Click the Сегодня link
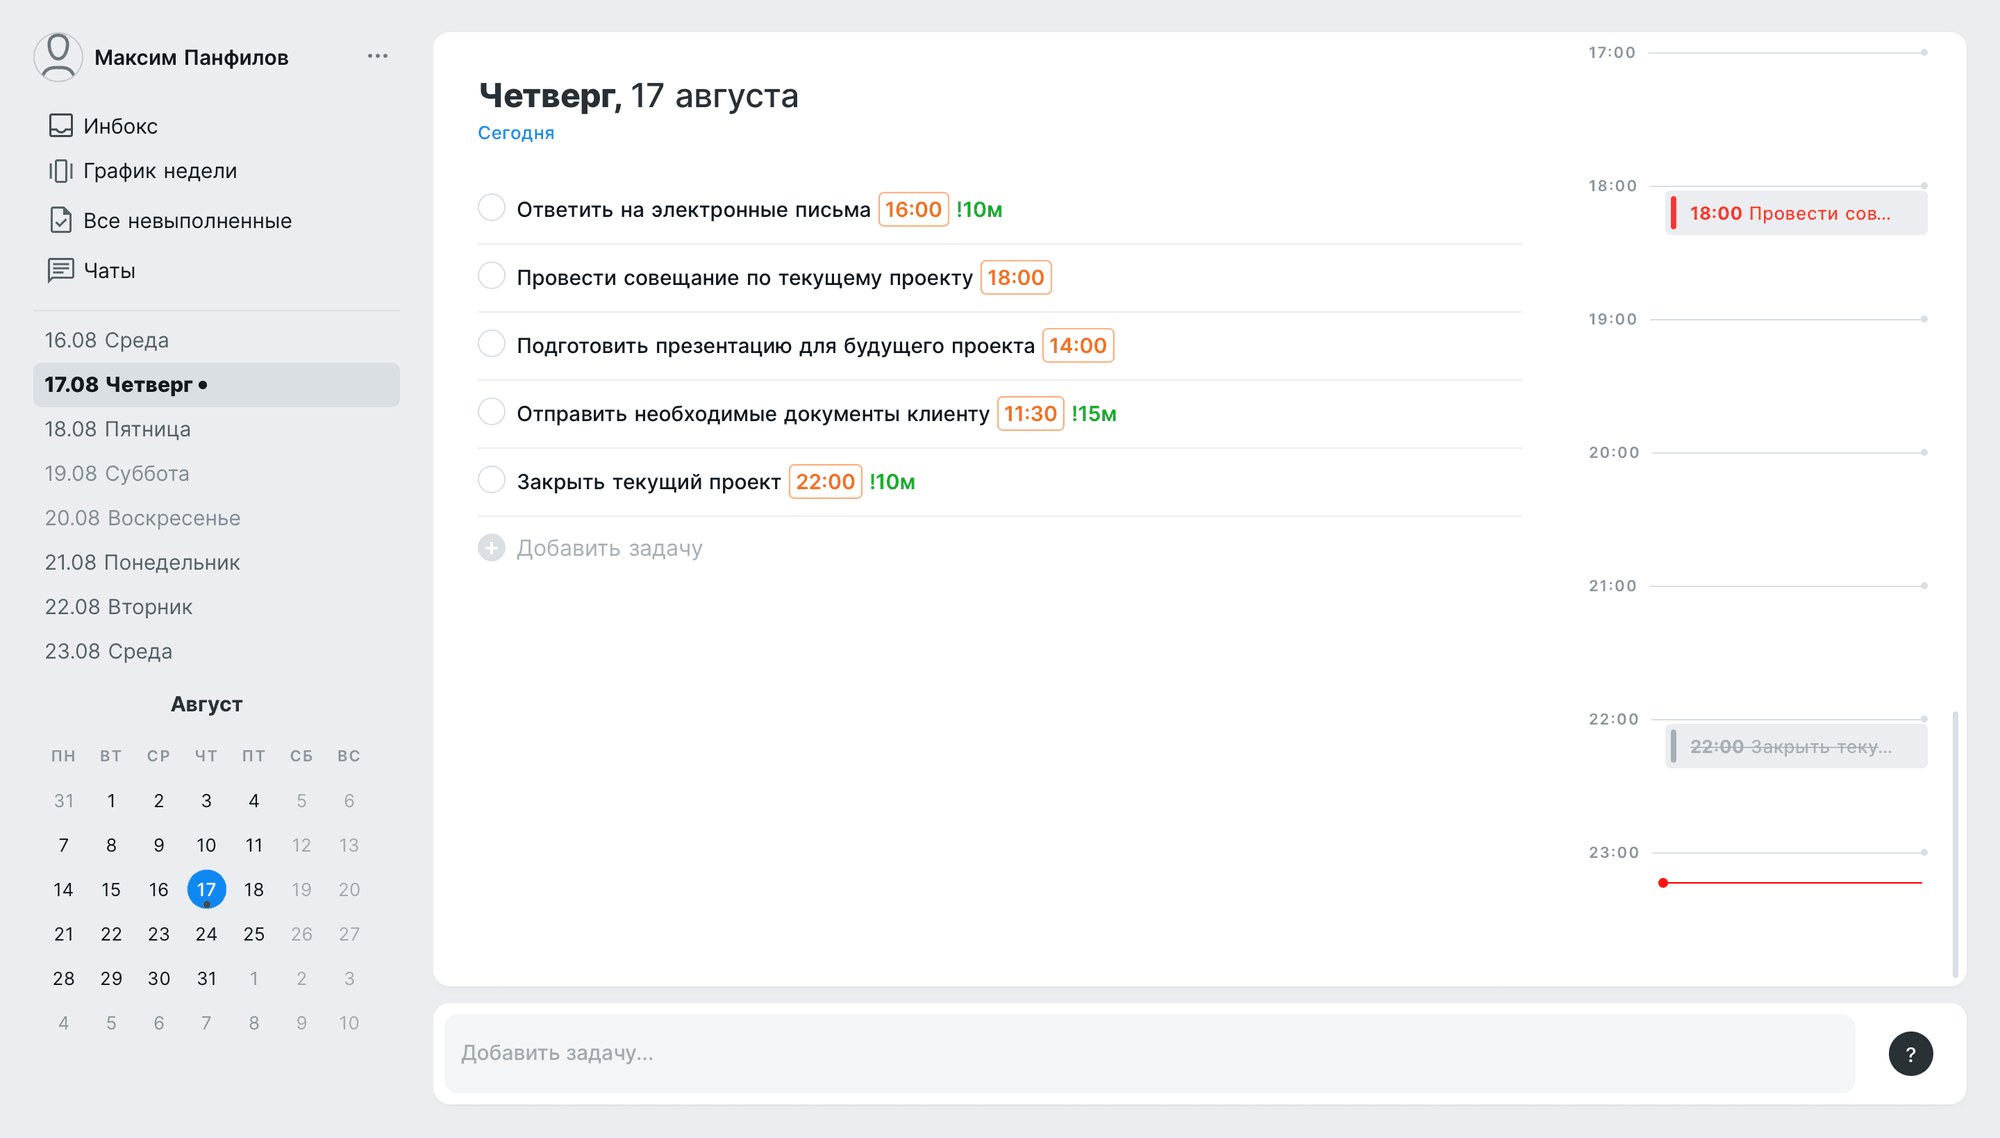 point(515,132)
